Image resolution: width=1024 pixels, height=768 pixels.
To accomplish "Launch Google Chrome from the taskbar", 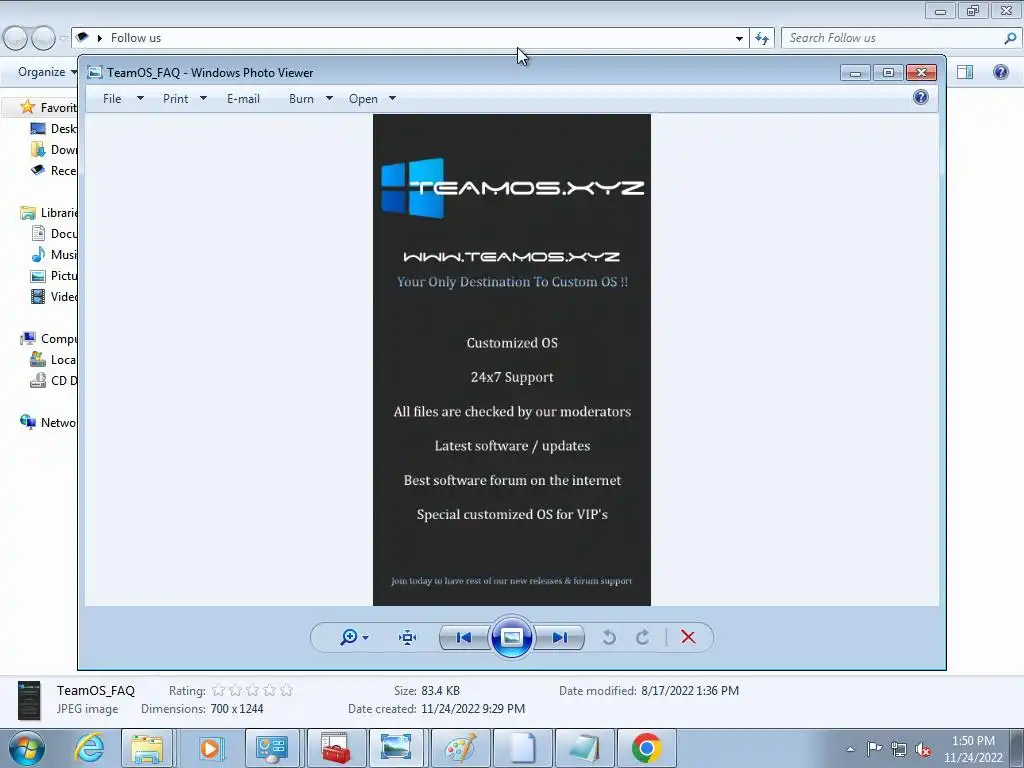I will pos(647,748).
